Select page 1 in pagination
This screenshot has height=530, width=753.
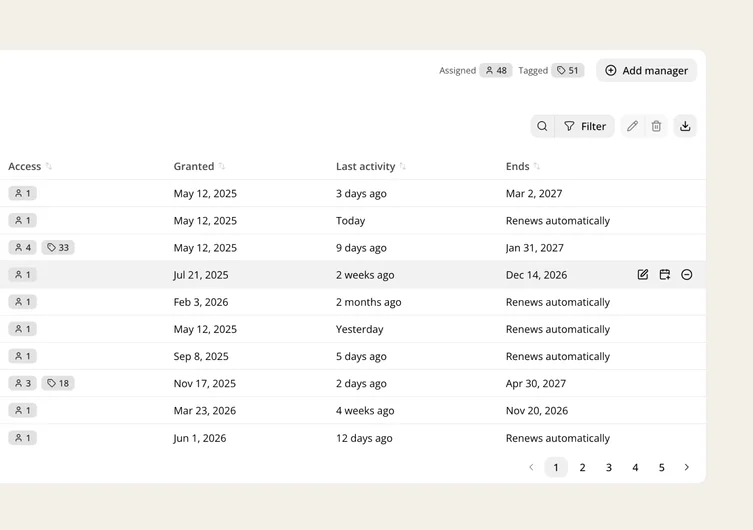tap(556, 467)
